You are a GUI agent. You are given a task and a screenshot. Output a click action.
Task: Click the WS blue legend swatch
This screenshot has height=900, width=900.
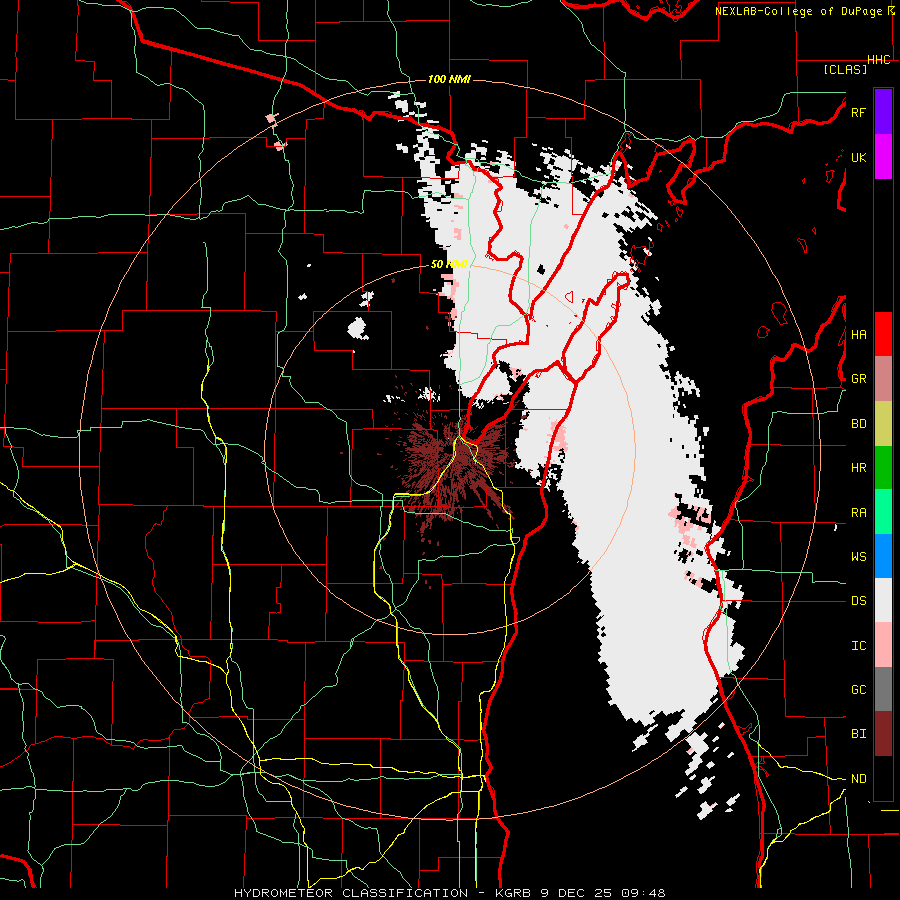(x=883, y=556)
